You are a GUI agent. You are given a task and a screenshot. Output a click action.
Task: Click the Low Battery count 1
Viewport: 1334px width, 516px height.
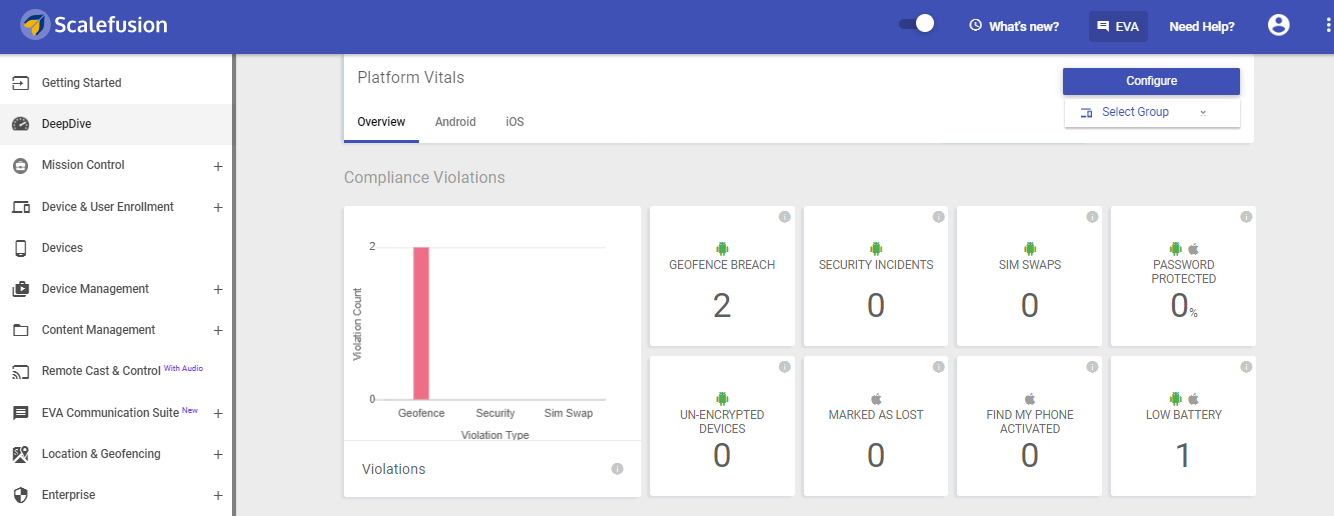click(1183, 456)
